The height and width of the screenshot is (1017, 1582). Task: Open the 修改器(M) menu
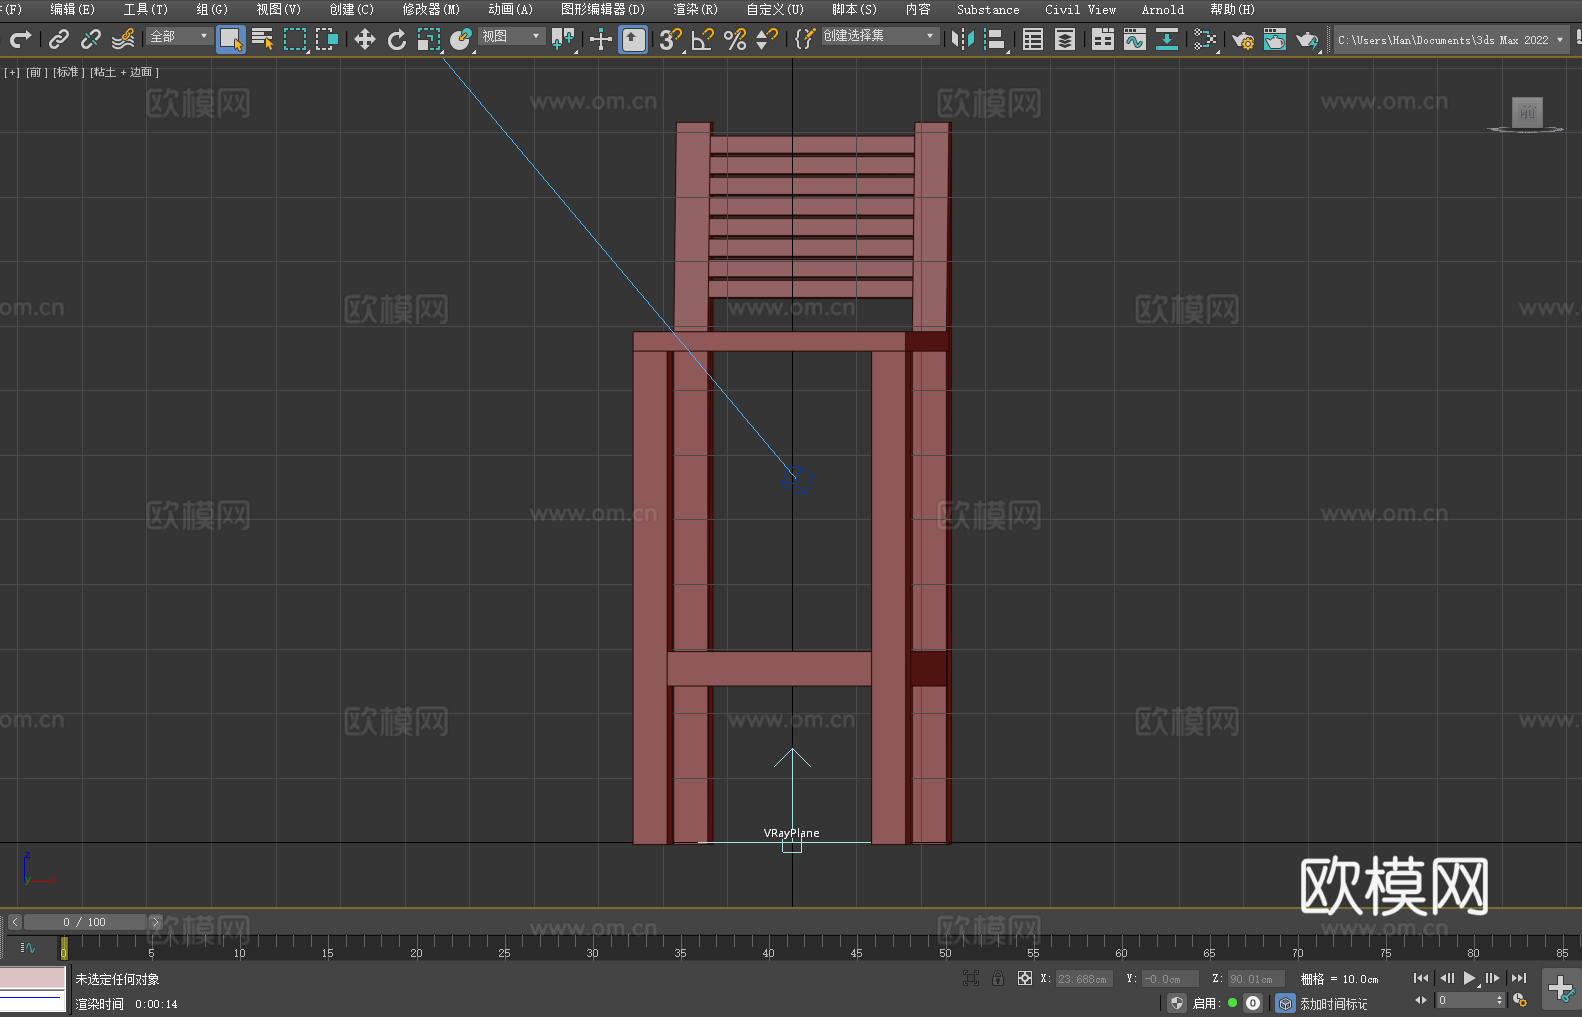431,9
